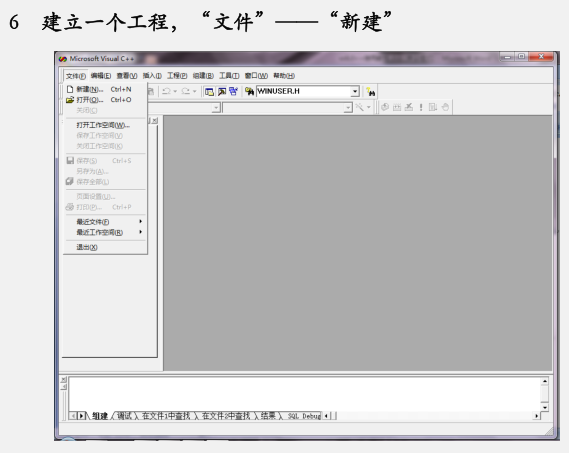The width and height of the screenshot is (569, 453).
Task: Open the WizardBar actions dropdown arrow
Action: pyautogui.click(x=369, y=107)
